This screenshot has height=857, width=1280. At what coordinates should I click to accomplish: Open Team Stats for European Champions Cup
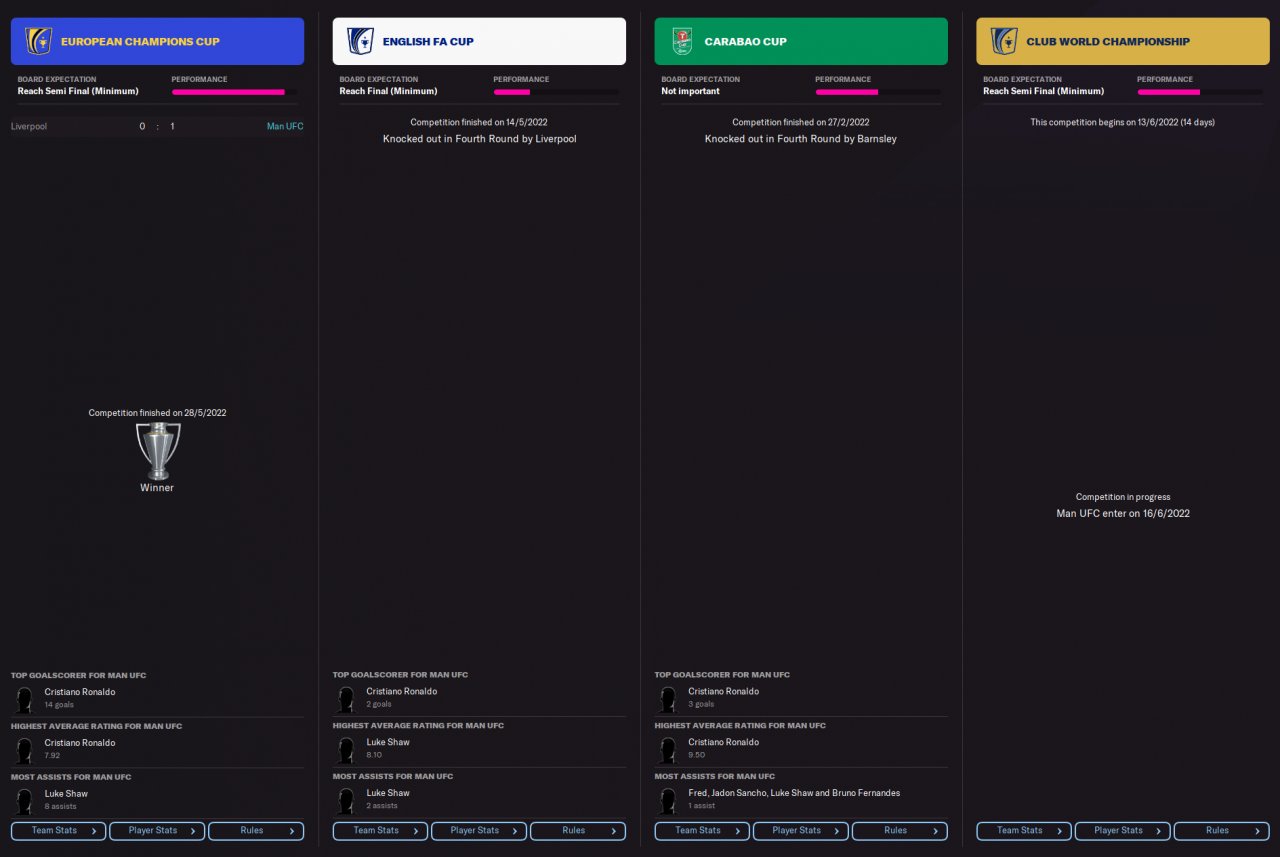pyautogui.click(x=58, y=831)
